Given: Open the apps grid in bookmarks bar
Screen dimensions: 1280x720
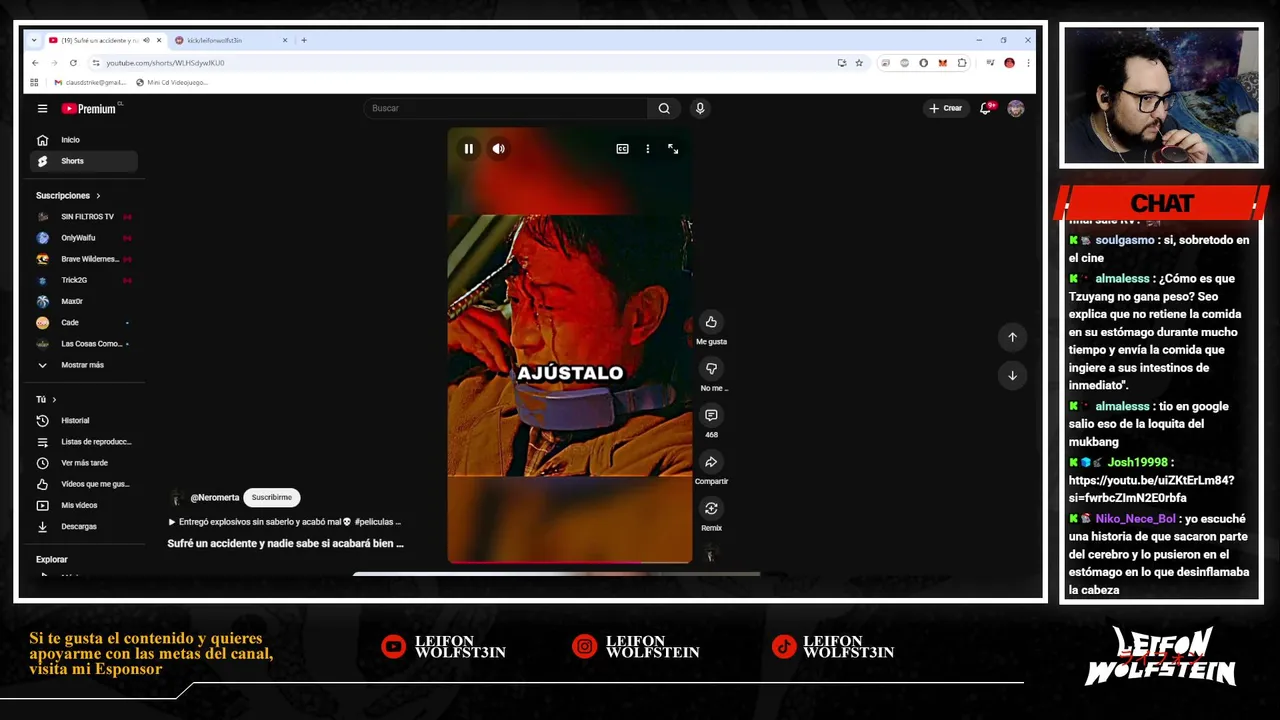Looking at the screenshot, I should click(x=34, y=82).
